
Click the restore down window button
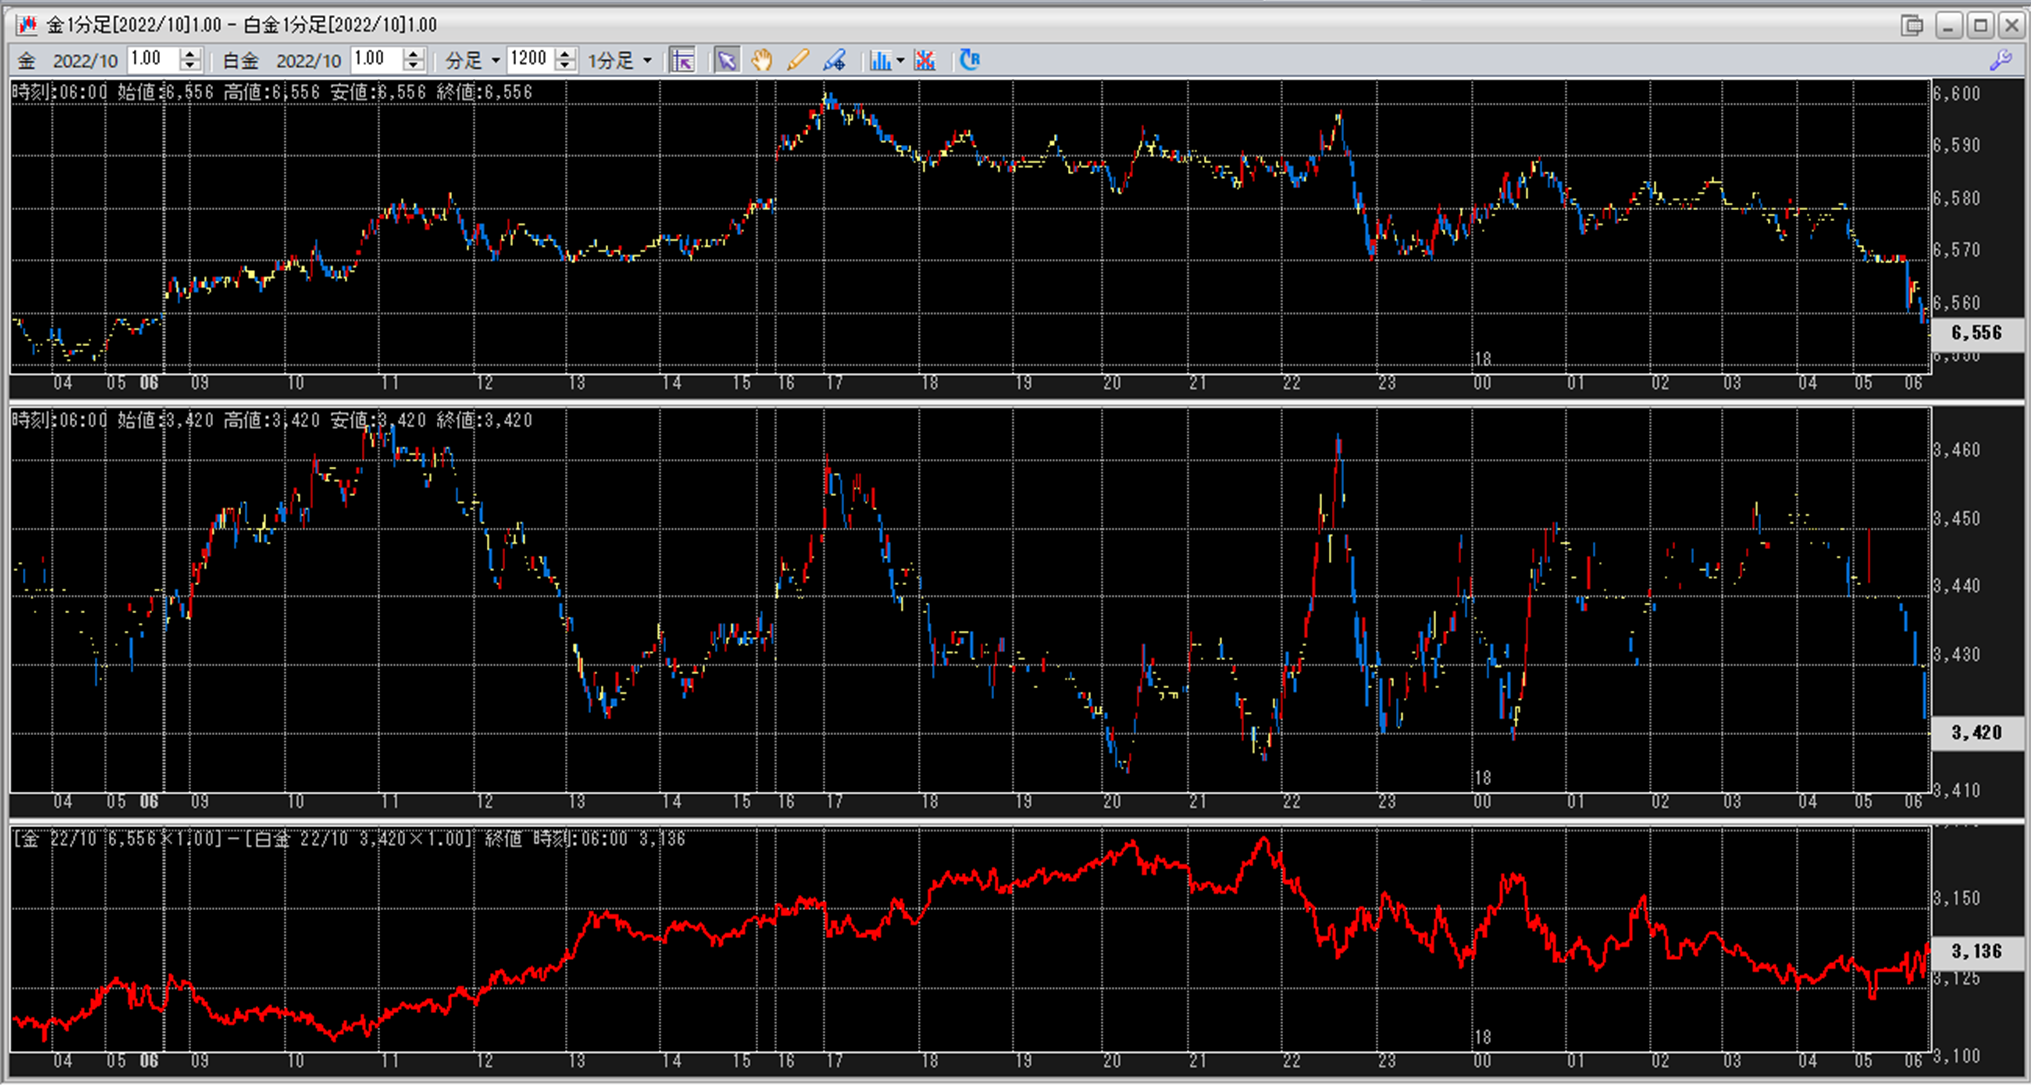click(1912, 25)
